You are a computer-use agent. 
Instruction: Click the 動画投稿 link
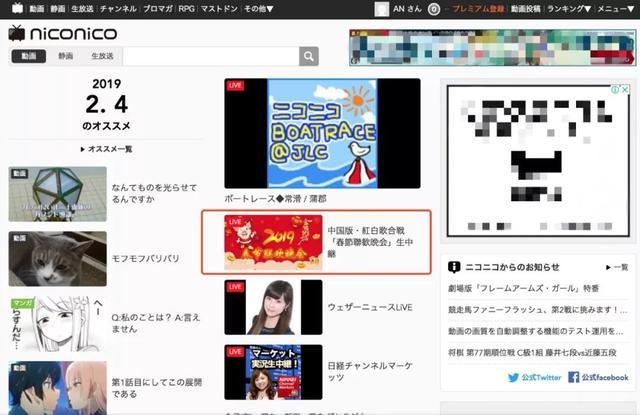coord(526,9)
